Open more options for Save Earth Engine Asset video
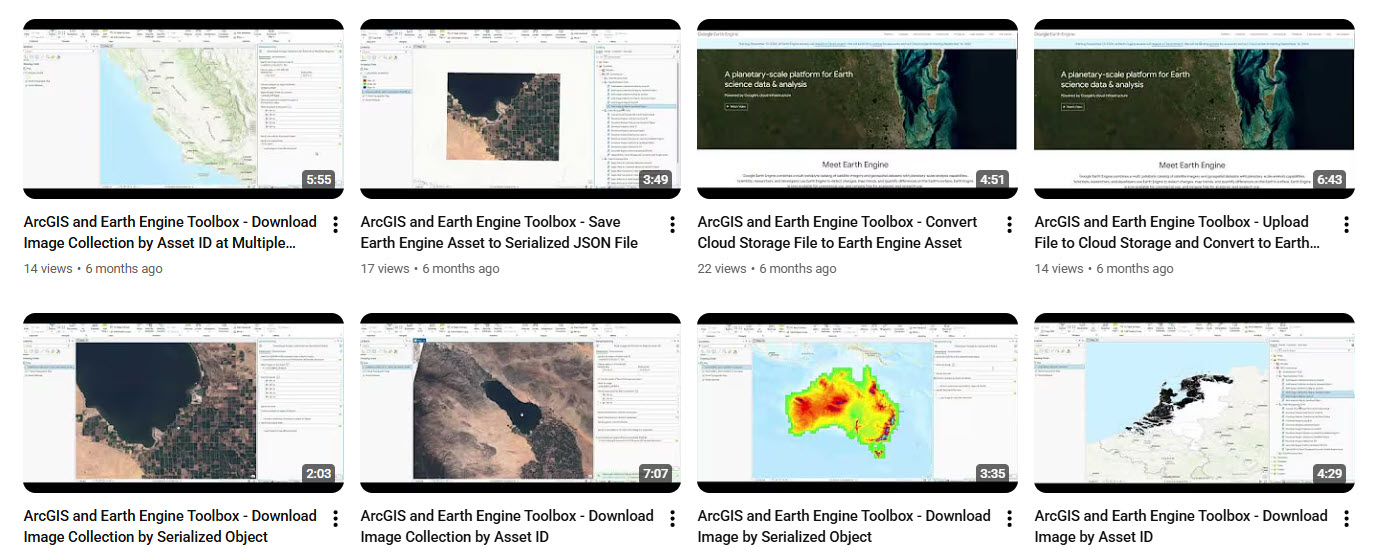 click(673, 224)
